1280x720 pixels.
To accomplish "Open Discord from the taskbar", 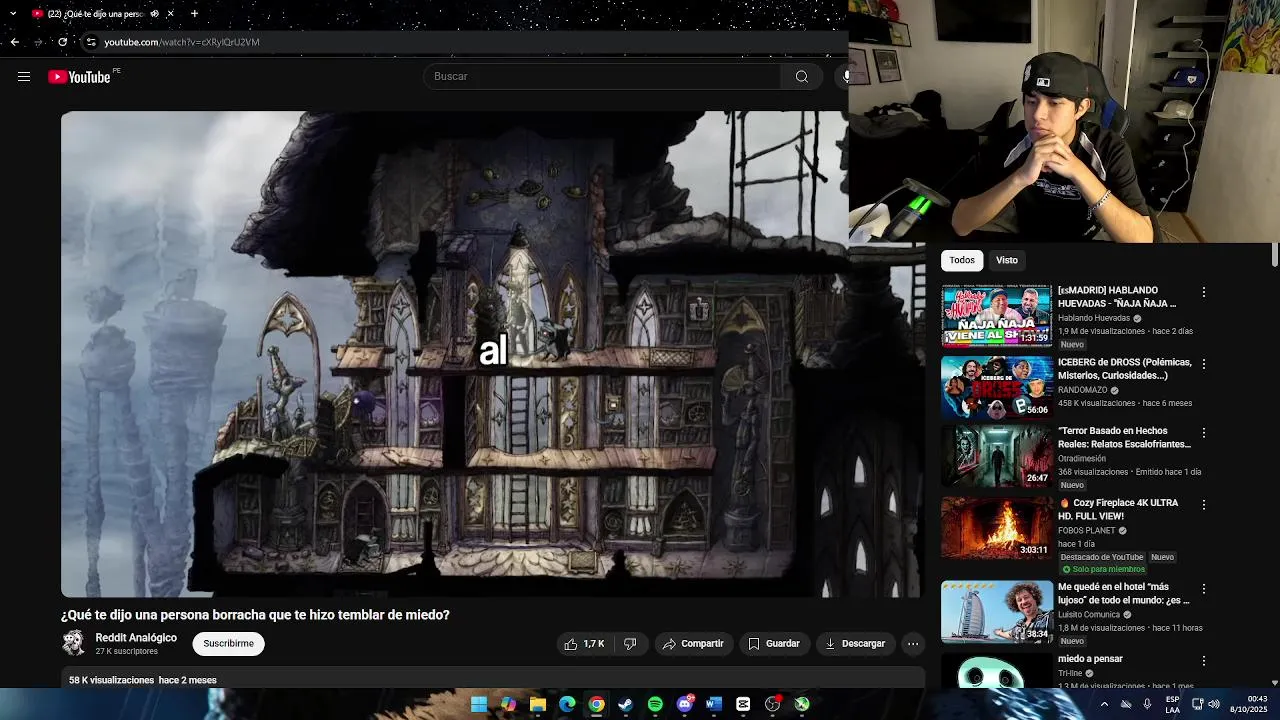I will coord(684,704).
